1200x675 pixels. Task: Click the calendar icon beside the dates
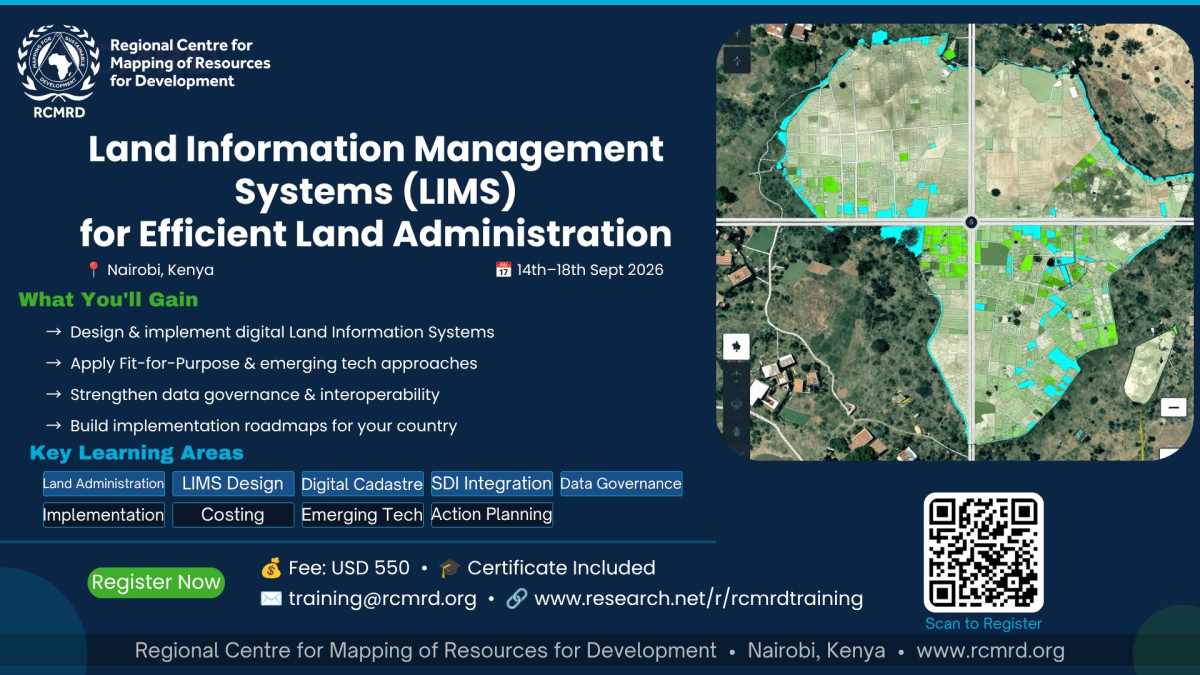point(504,269)
